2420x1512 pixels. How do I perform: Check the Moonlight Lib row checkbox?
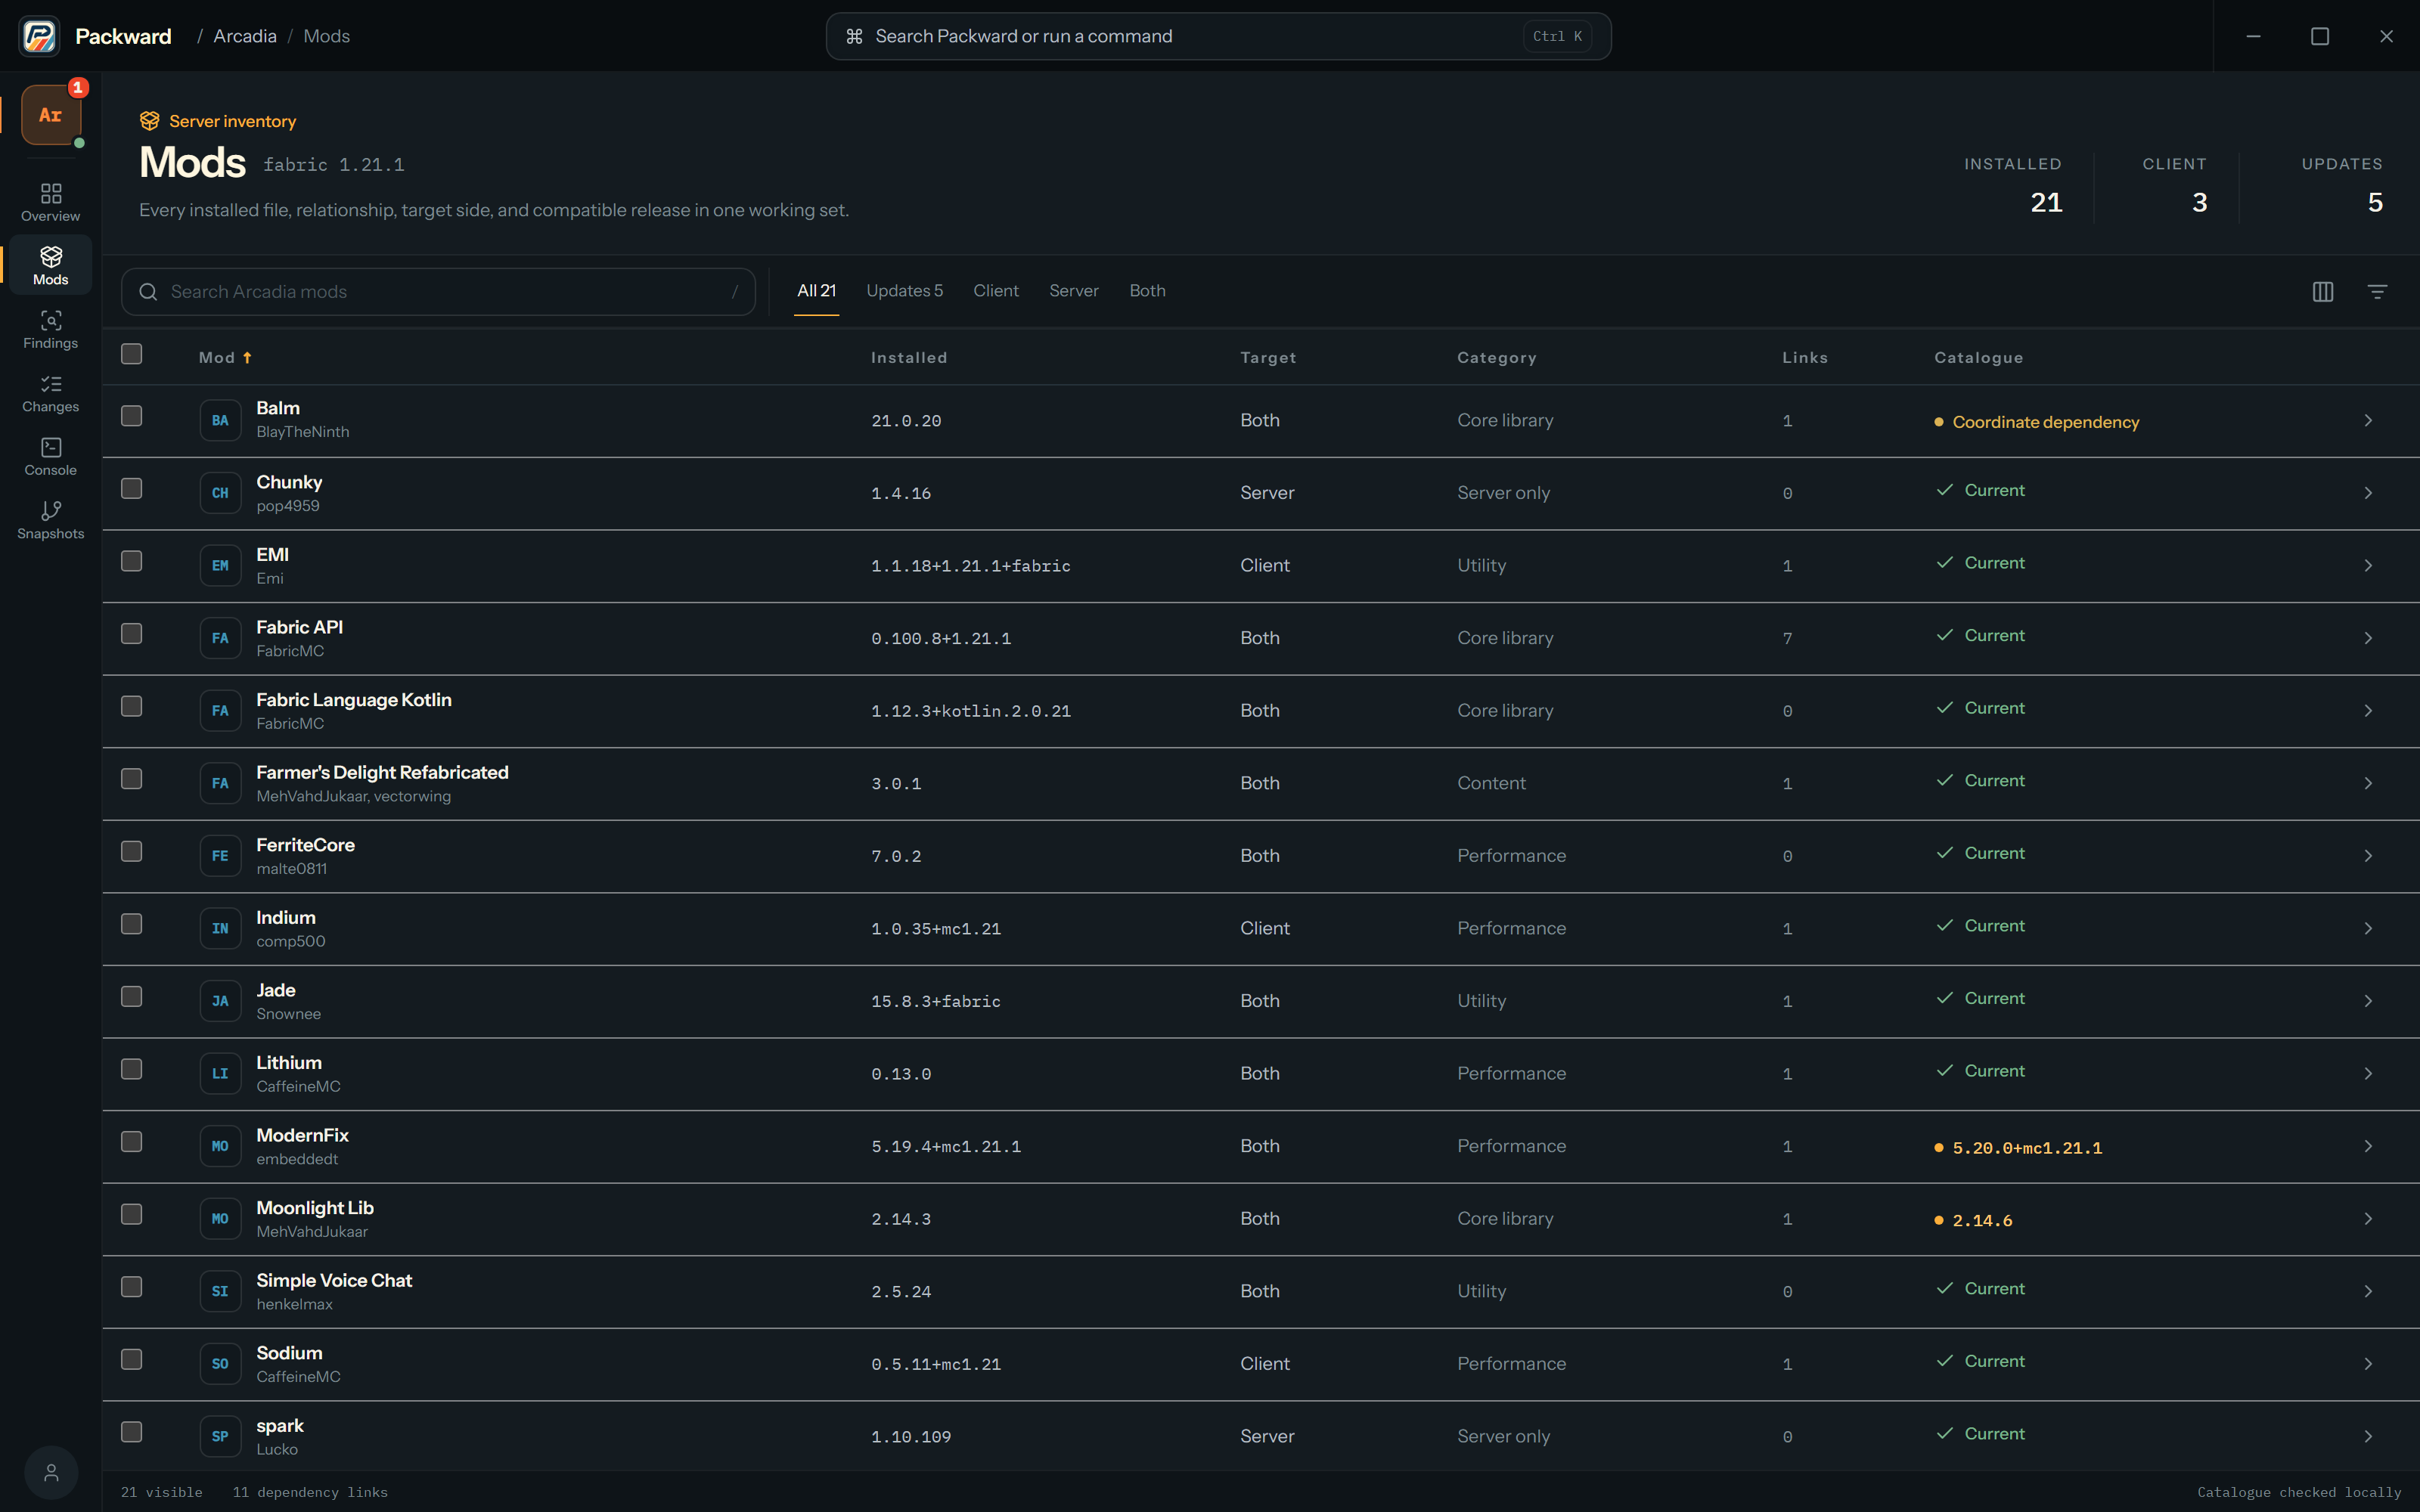click(131, 1214)
